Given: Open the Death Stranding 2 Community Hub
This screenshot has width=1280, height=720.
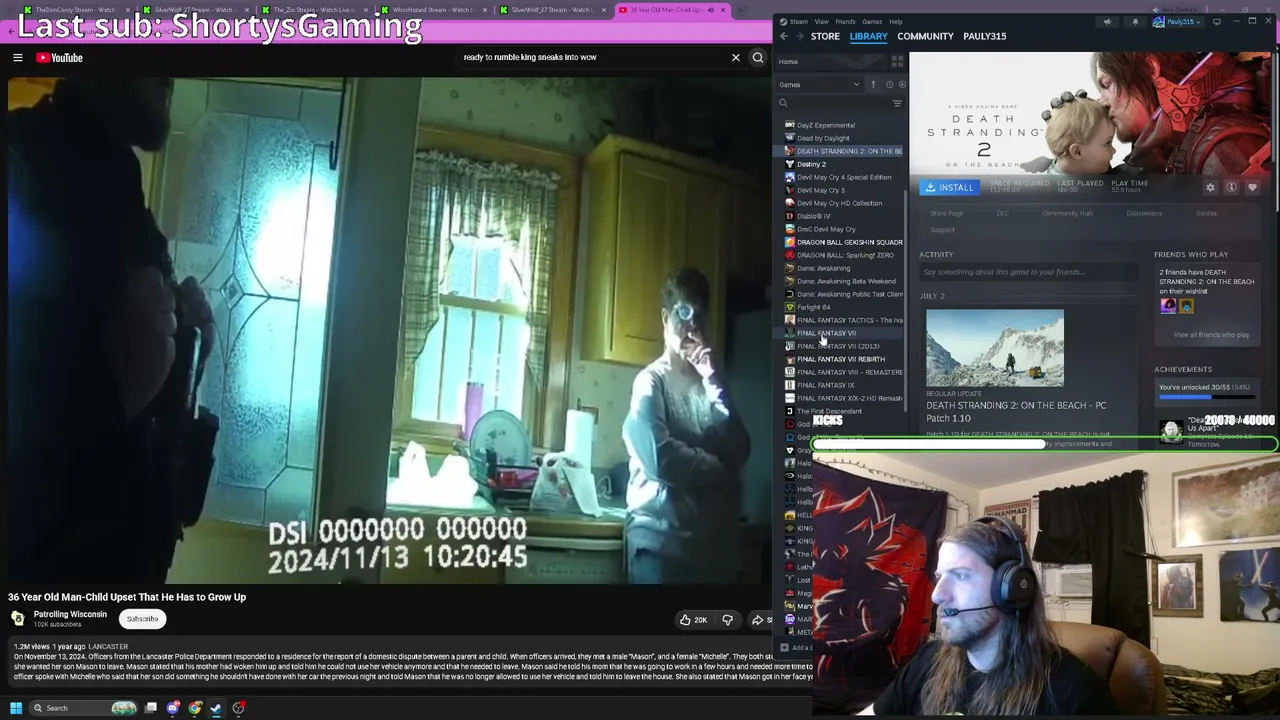Looking at the screenshot, I should pyautogui.click(x=1067, y=213).
